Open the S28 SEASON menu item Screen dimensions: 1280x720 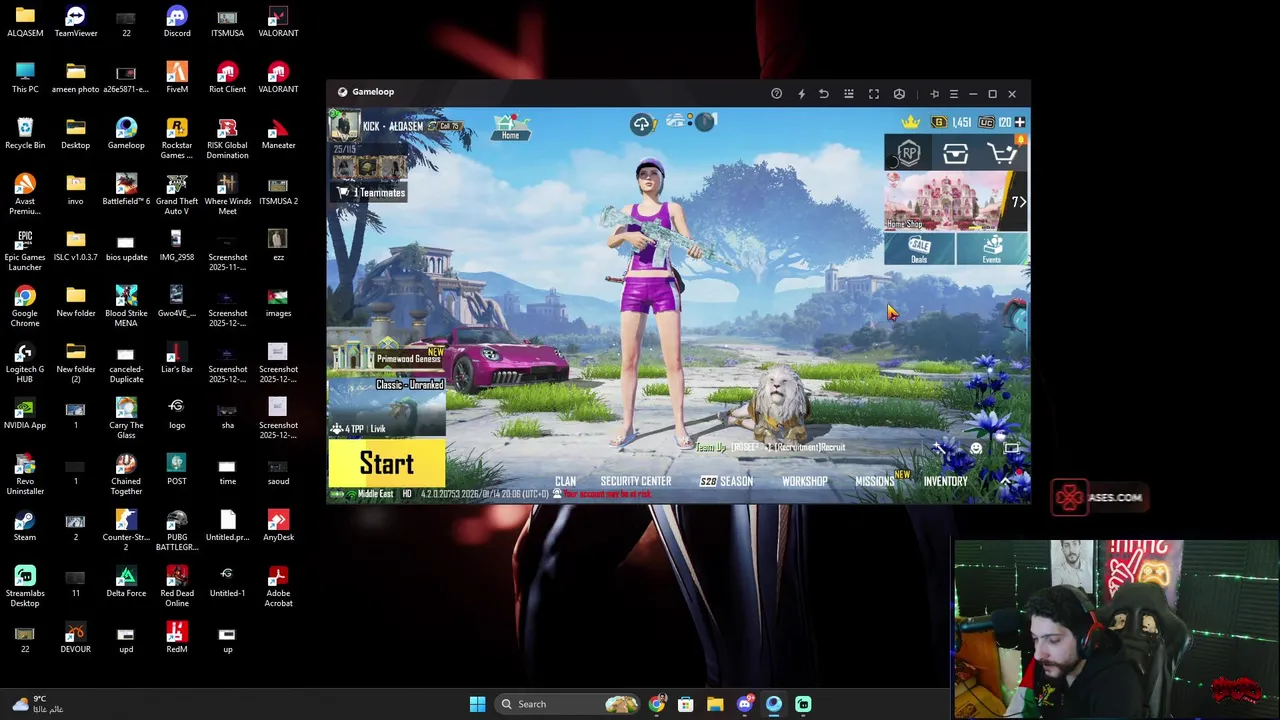coord(727,482)
